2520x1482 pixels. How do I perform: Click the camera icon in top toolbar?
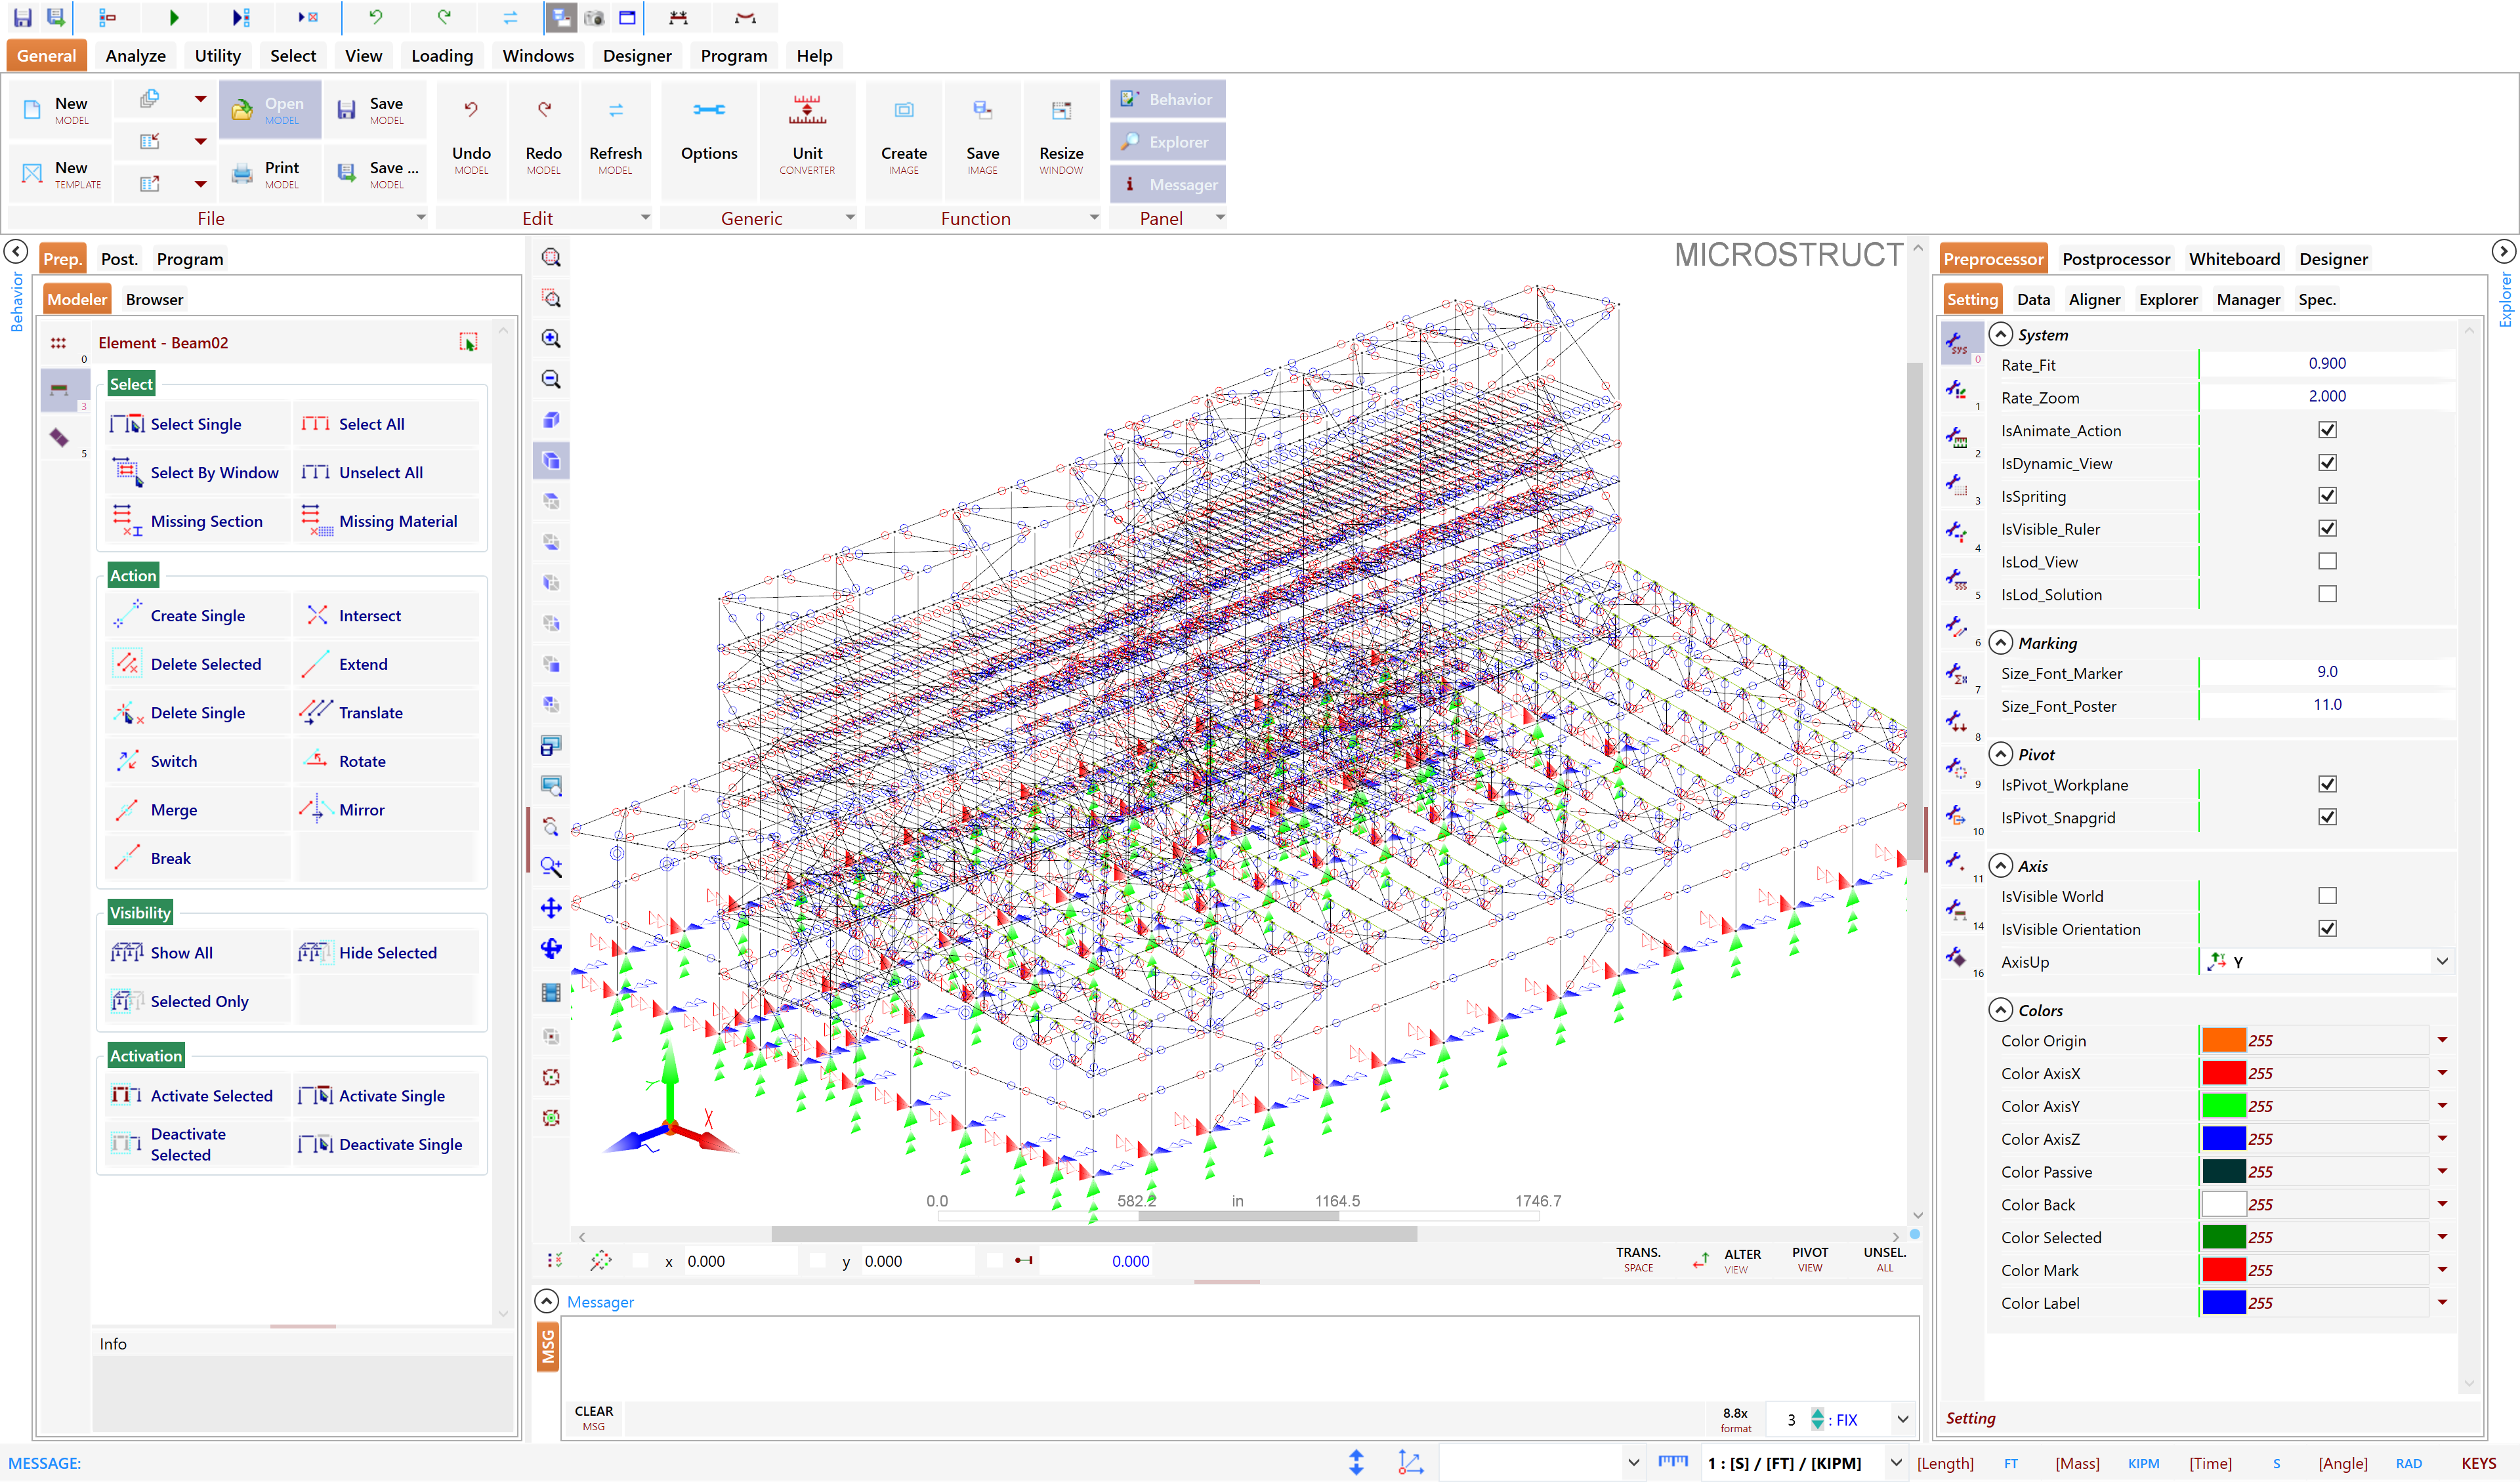point(594,17)
